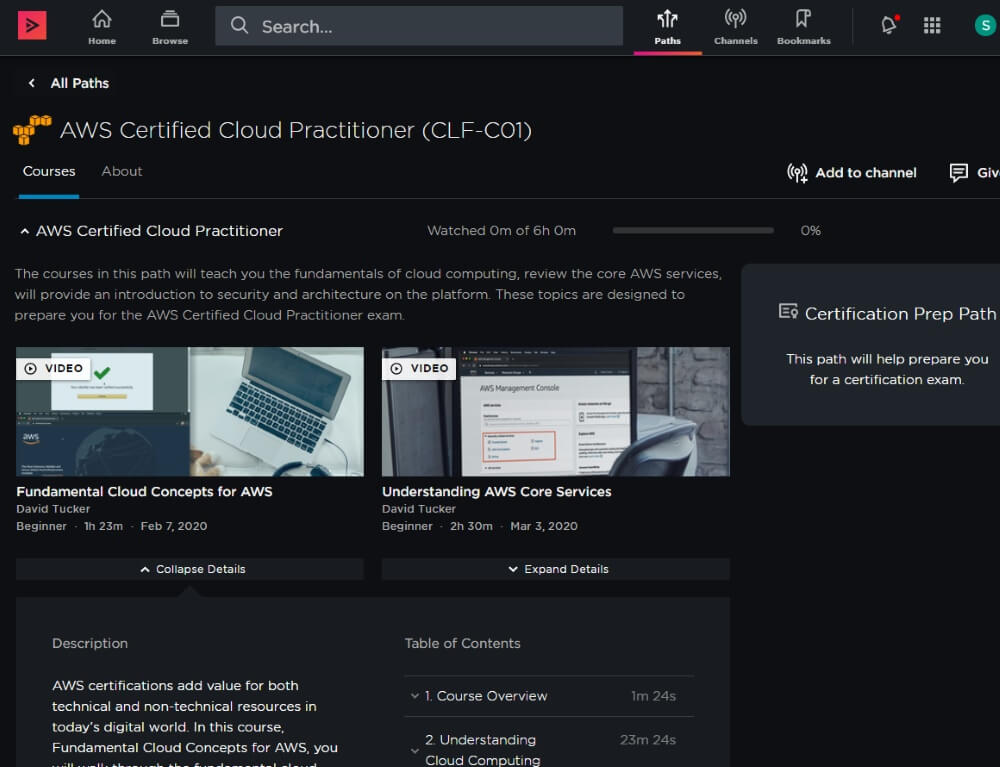Screen dimensions: 1000x767
Task: Click the back arrow beside All Paths
Action: click(31, 83)
